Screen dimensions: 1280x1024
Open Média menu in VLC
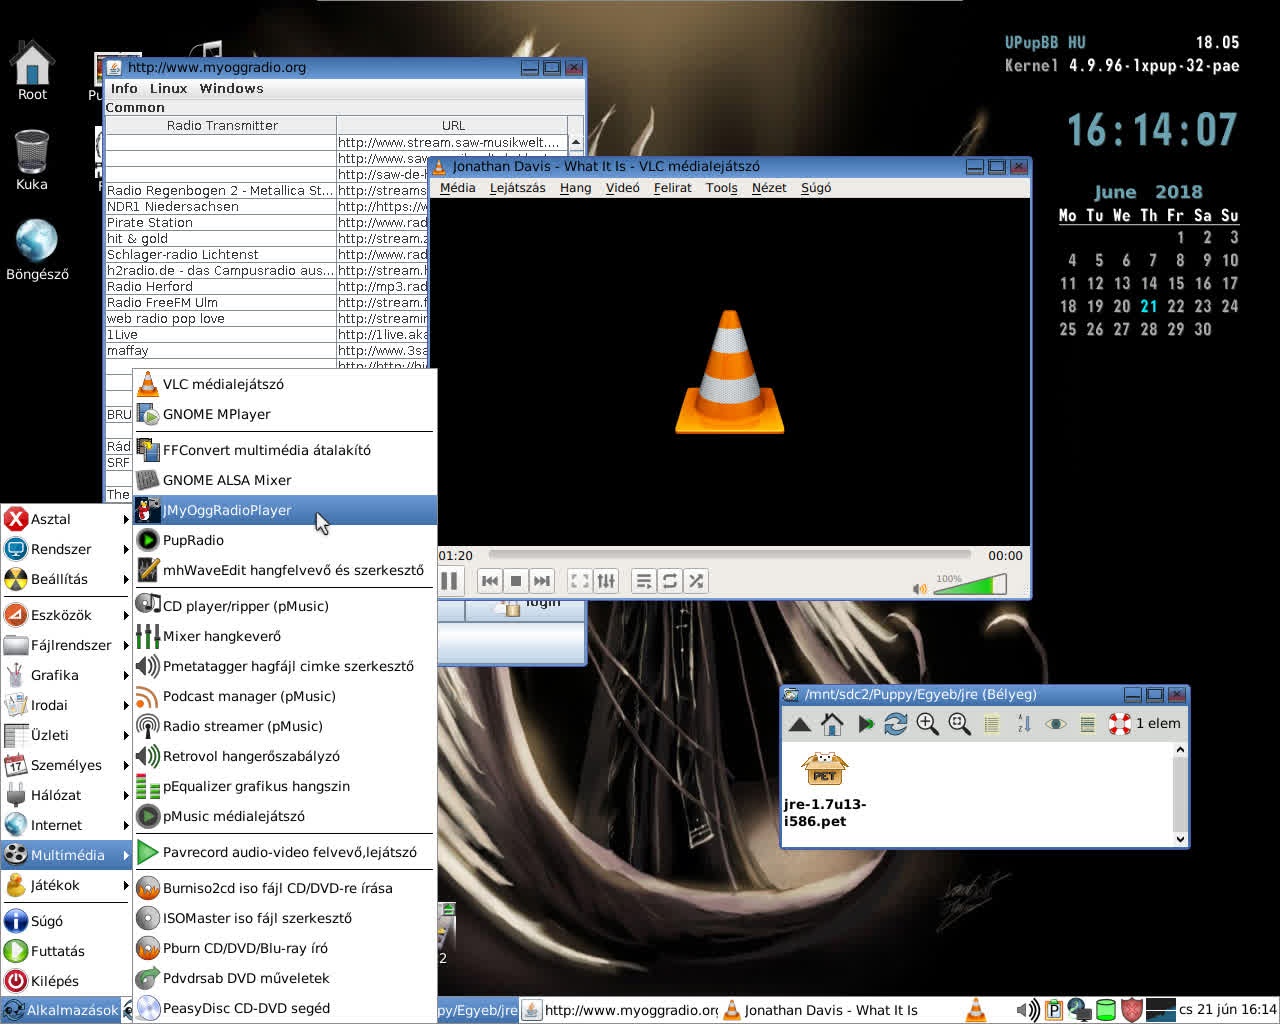click(457, 188)
